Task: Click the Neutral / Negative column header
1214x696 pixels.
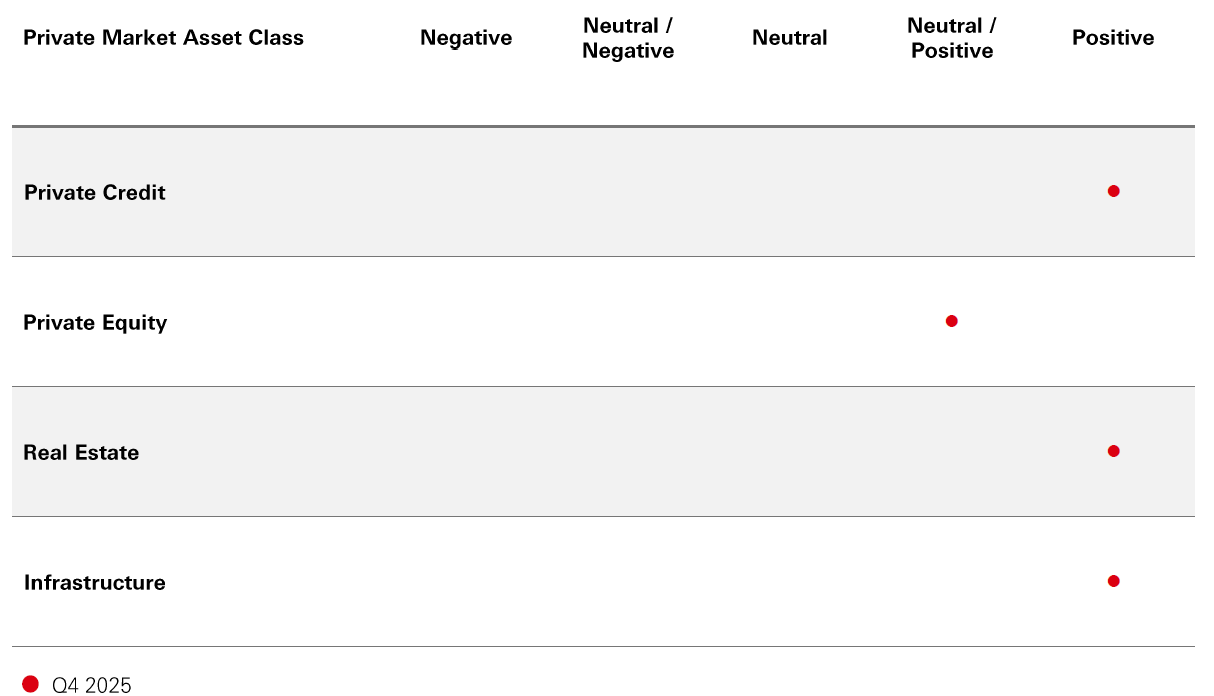Action: pyautogui.click(x=628, y=38)
